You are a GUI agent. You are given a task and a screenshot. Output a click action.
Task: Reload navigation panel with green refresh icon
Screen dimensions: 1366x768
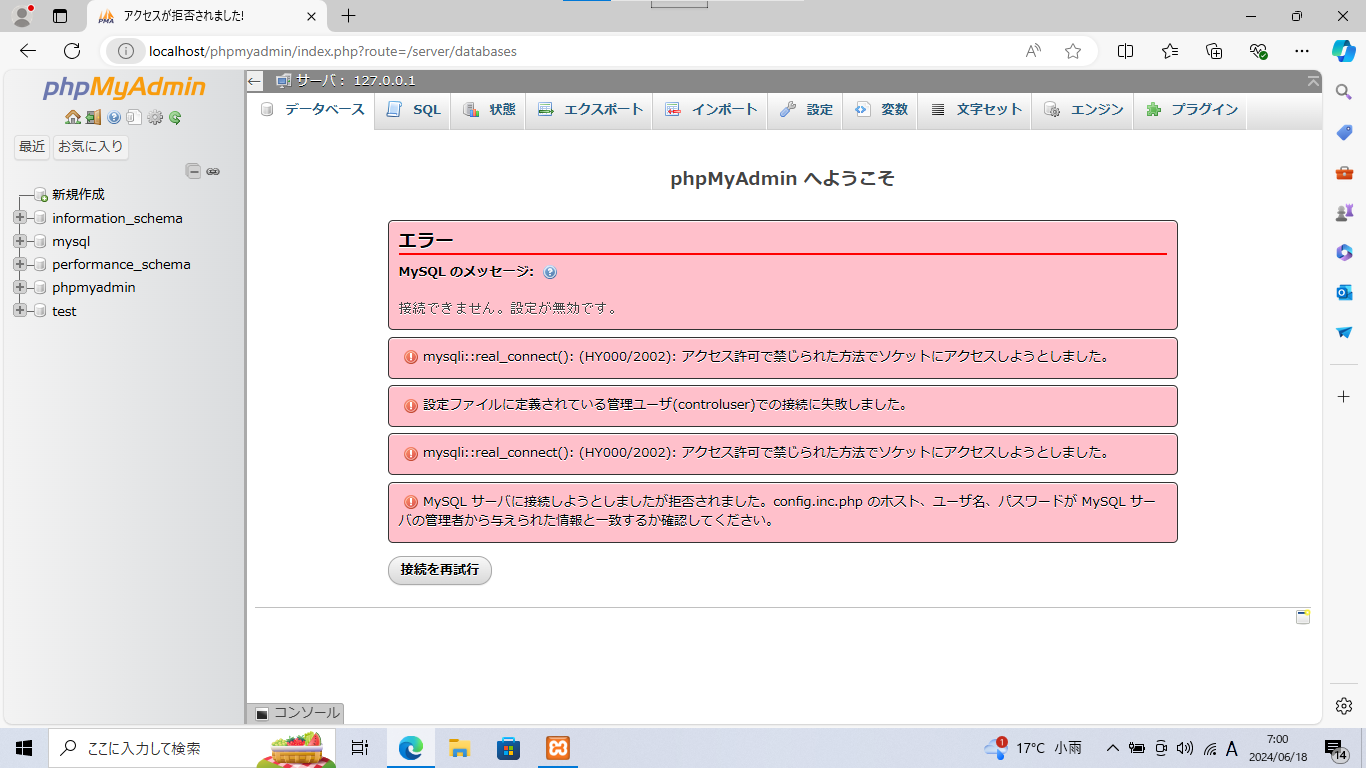point(175,117)
